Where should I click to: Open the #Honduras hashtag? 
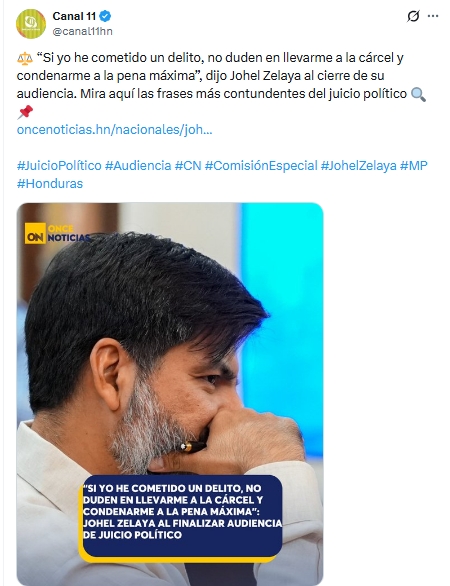50,183
